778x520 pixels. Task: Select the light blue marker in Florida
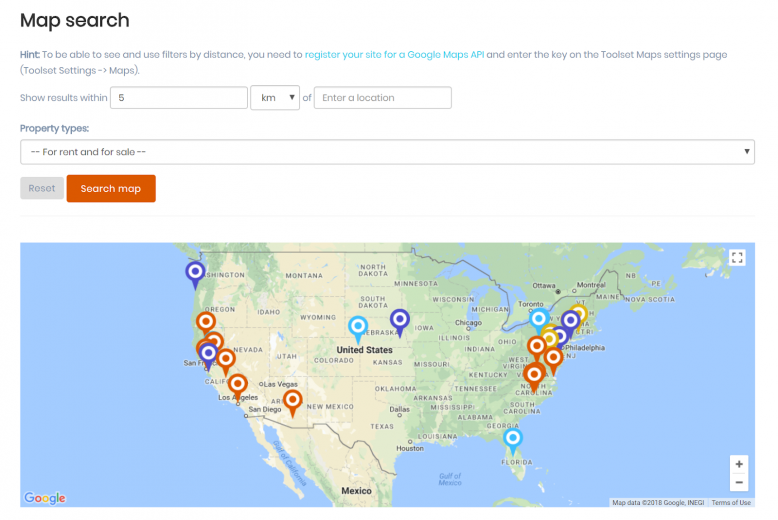[513, 442]
